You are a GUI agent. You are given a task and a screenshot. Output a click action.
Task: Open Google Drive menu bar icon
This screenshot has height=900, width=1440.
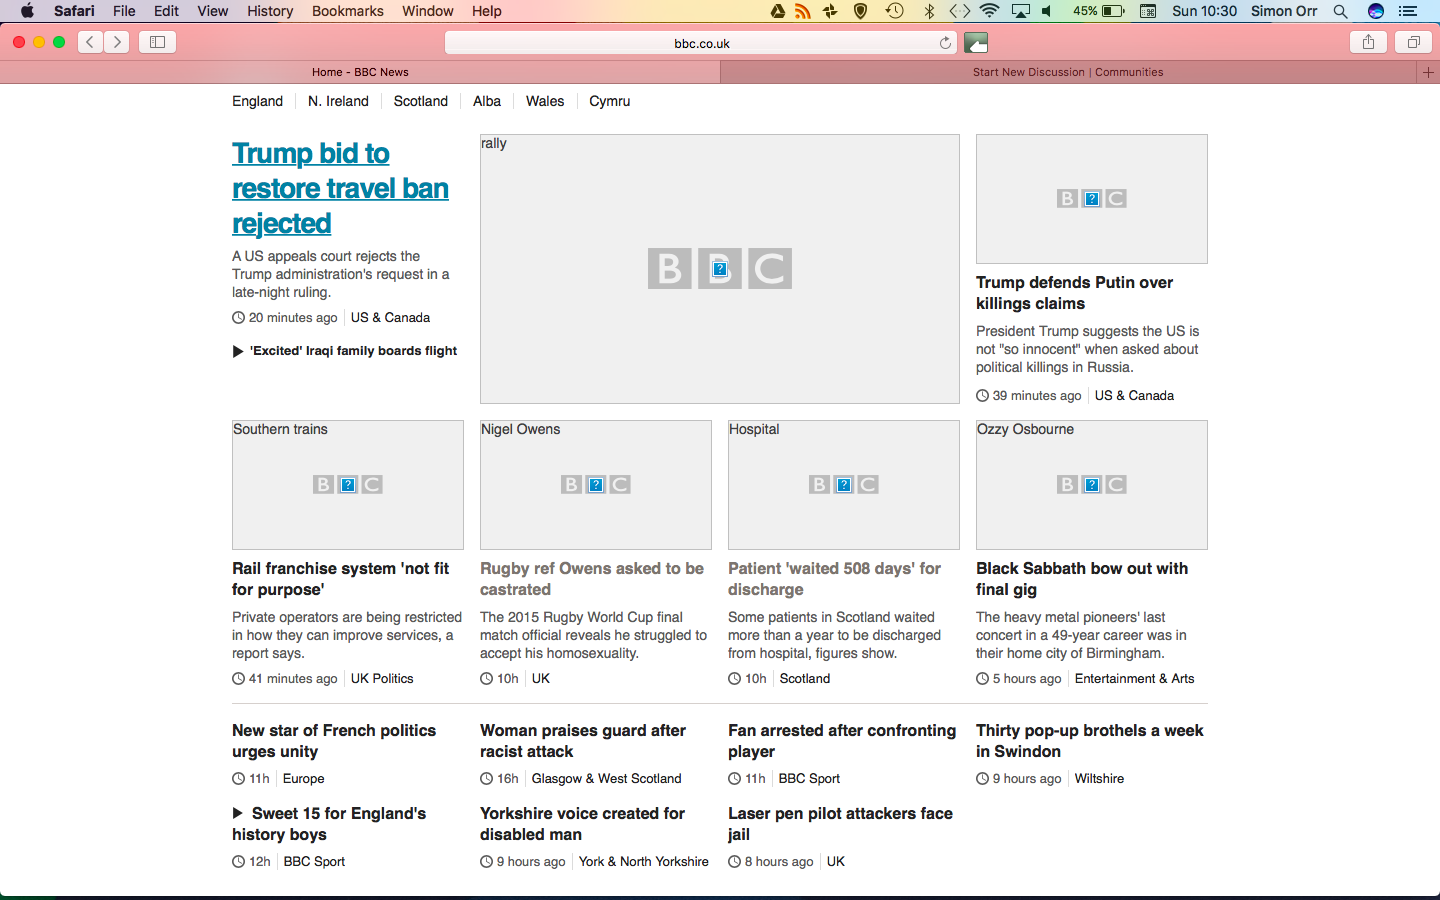pyautogui.click(x=777, y=11)
